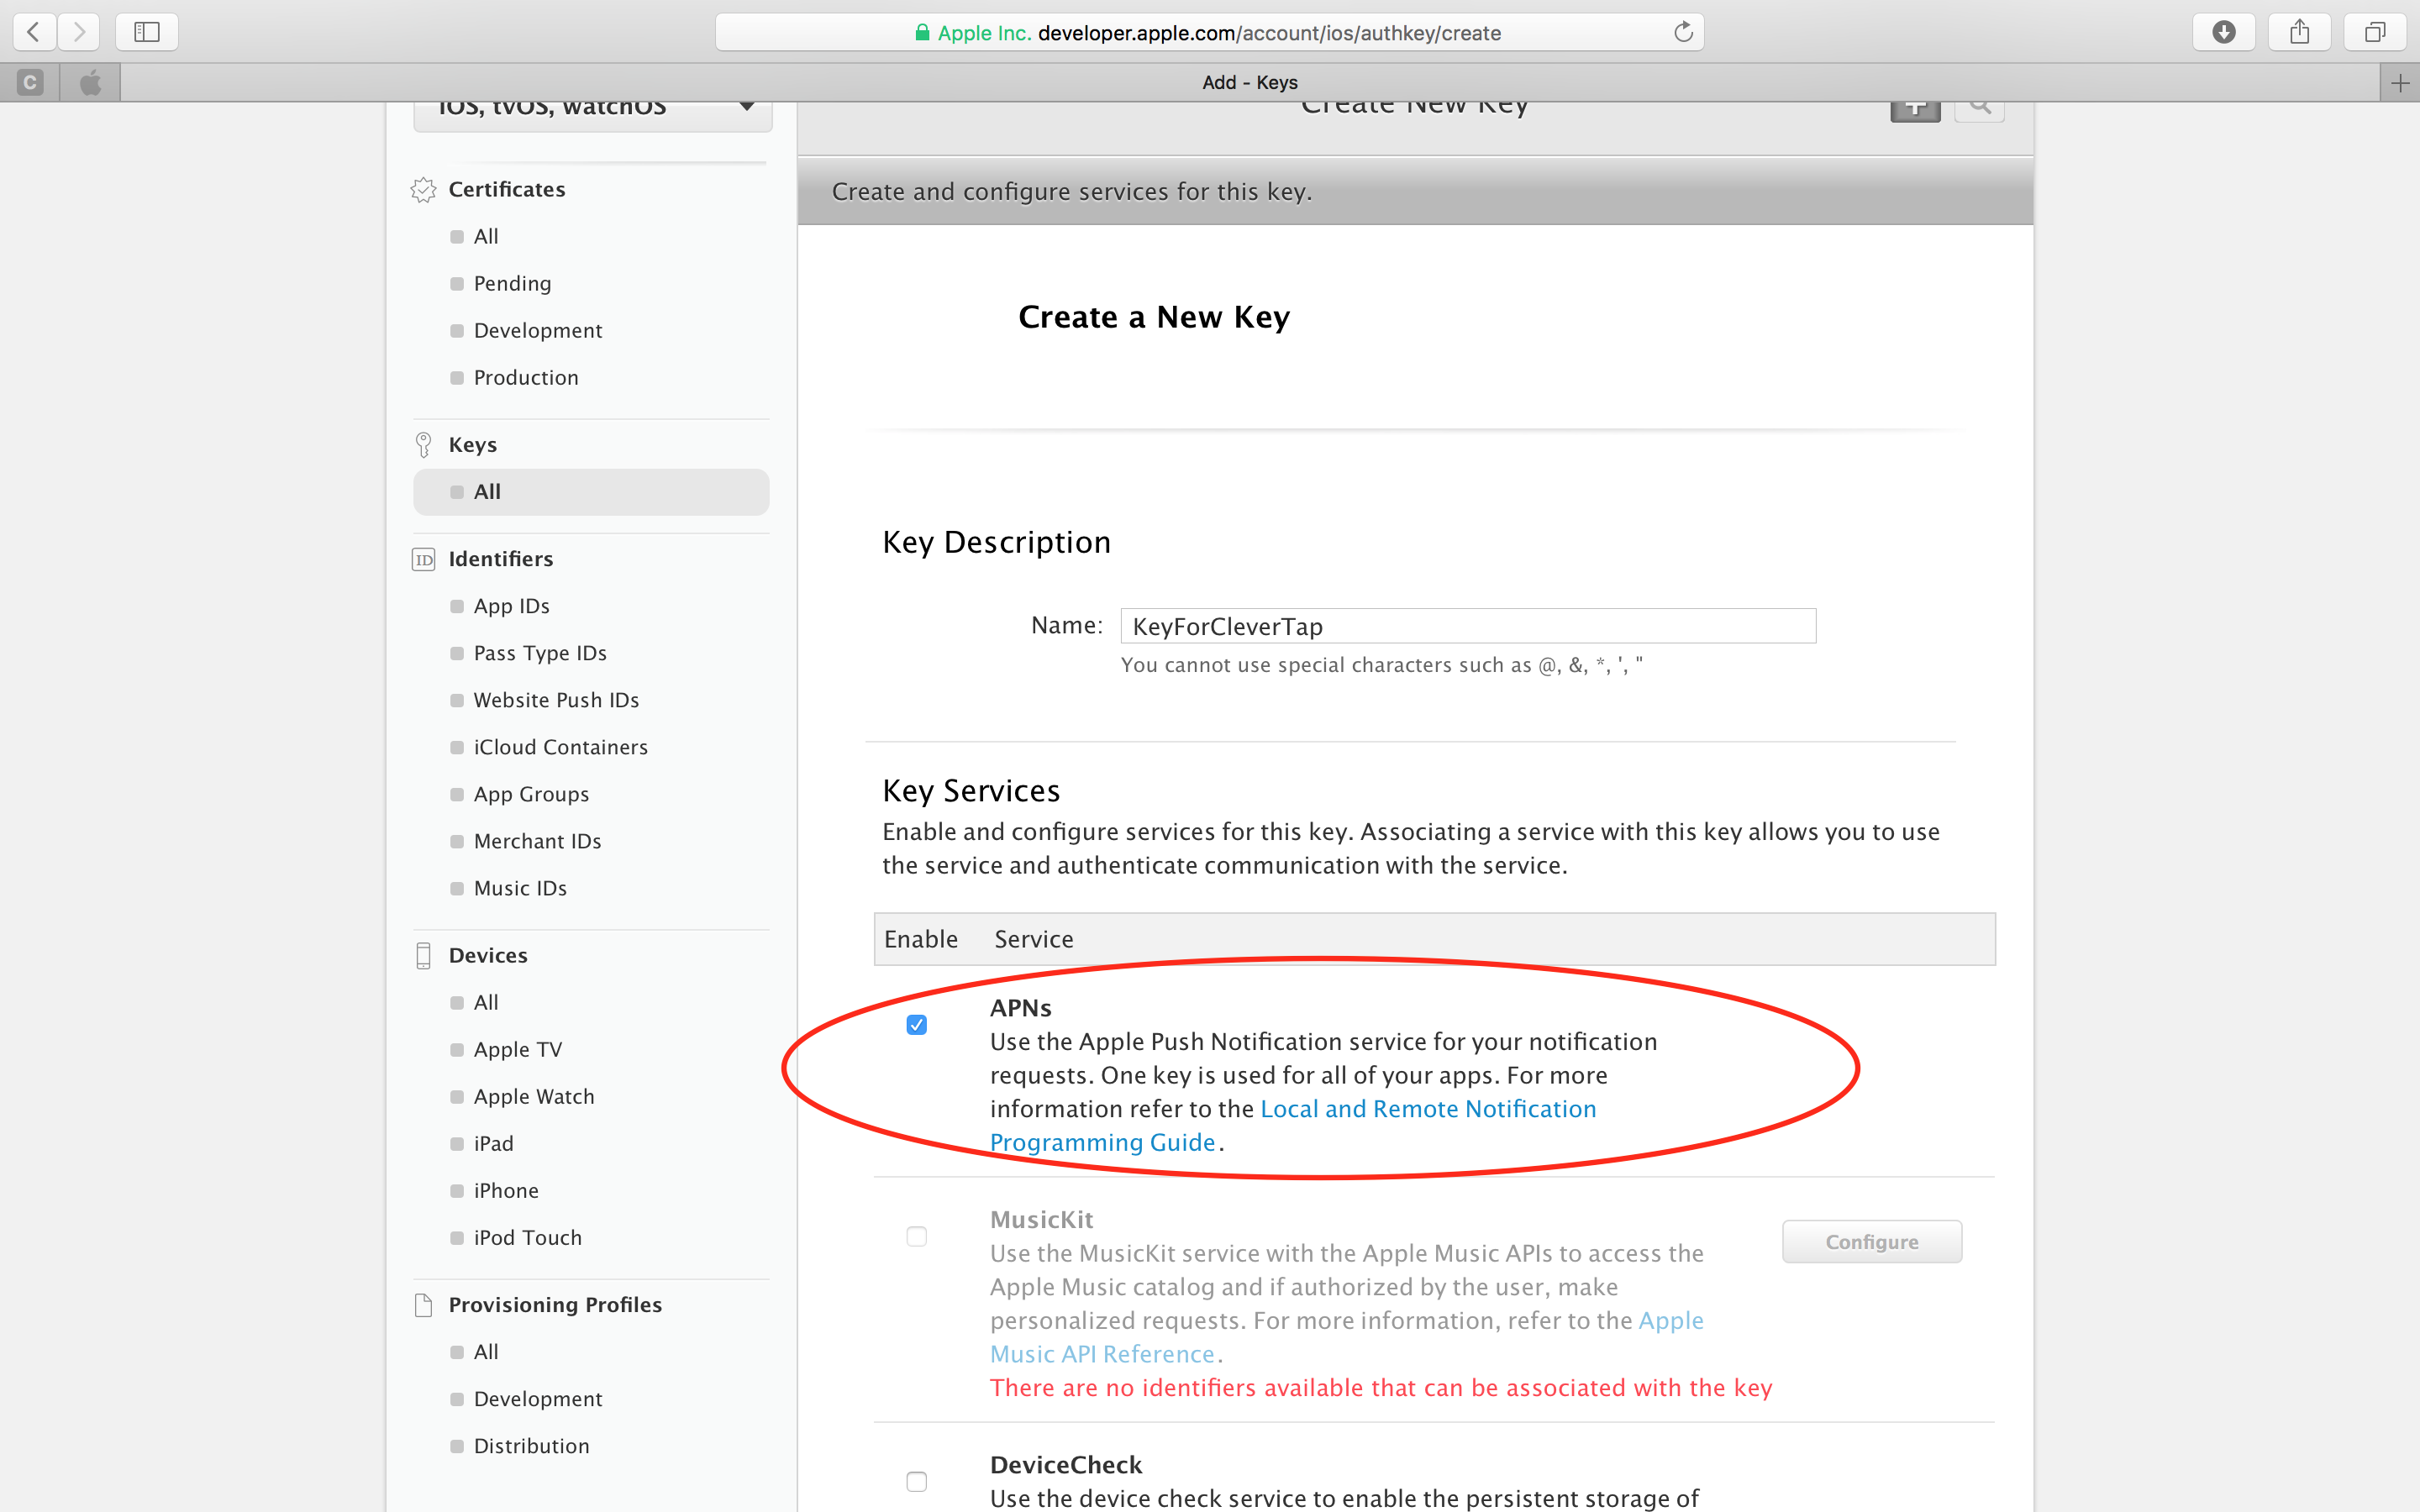The image size is (2420, 1512).
Task: Open App IDs under Identifiers
Action: pyautogui.click(x=511, y=606)
